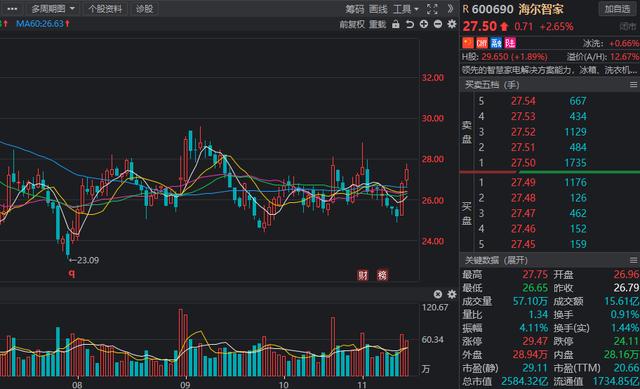The height and width of the screenshot is (389, 640).
Task: Select buy level 2 price 27.48
Action: click(x=523, y=198)
